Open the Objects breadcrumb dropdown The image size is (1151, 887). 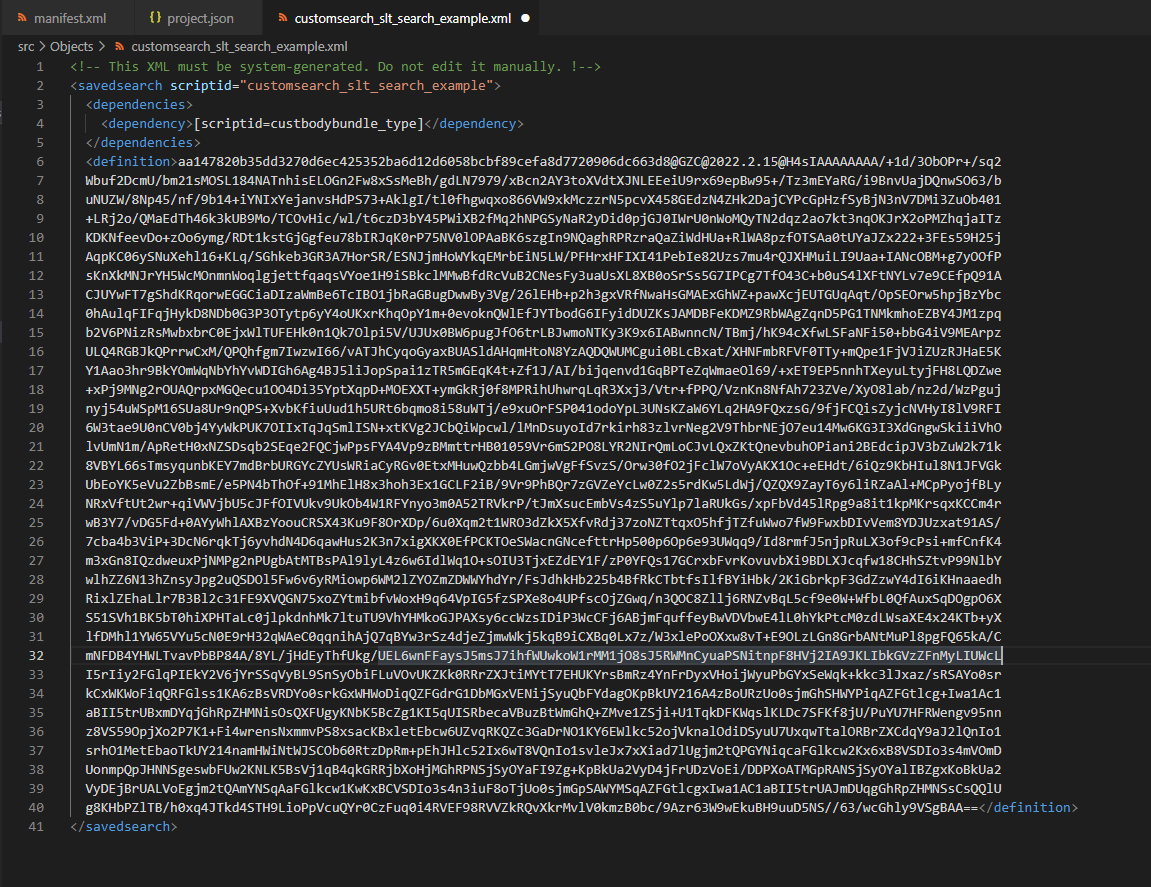point(75,46)
